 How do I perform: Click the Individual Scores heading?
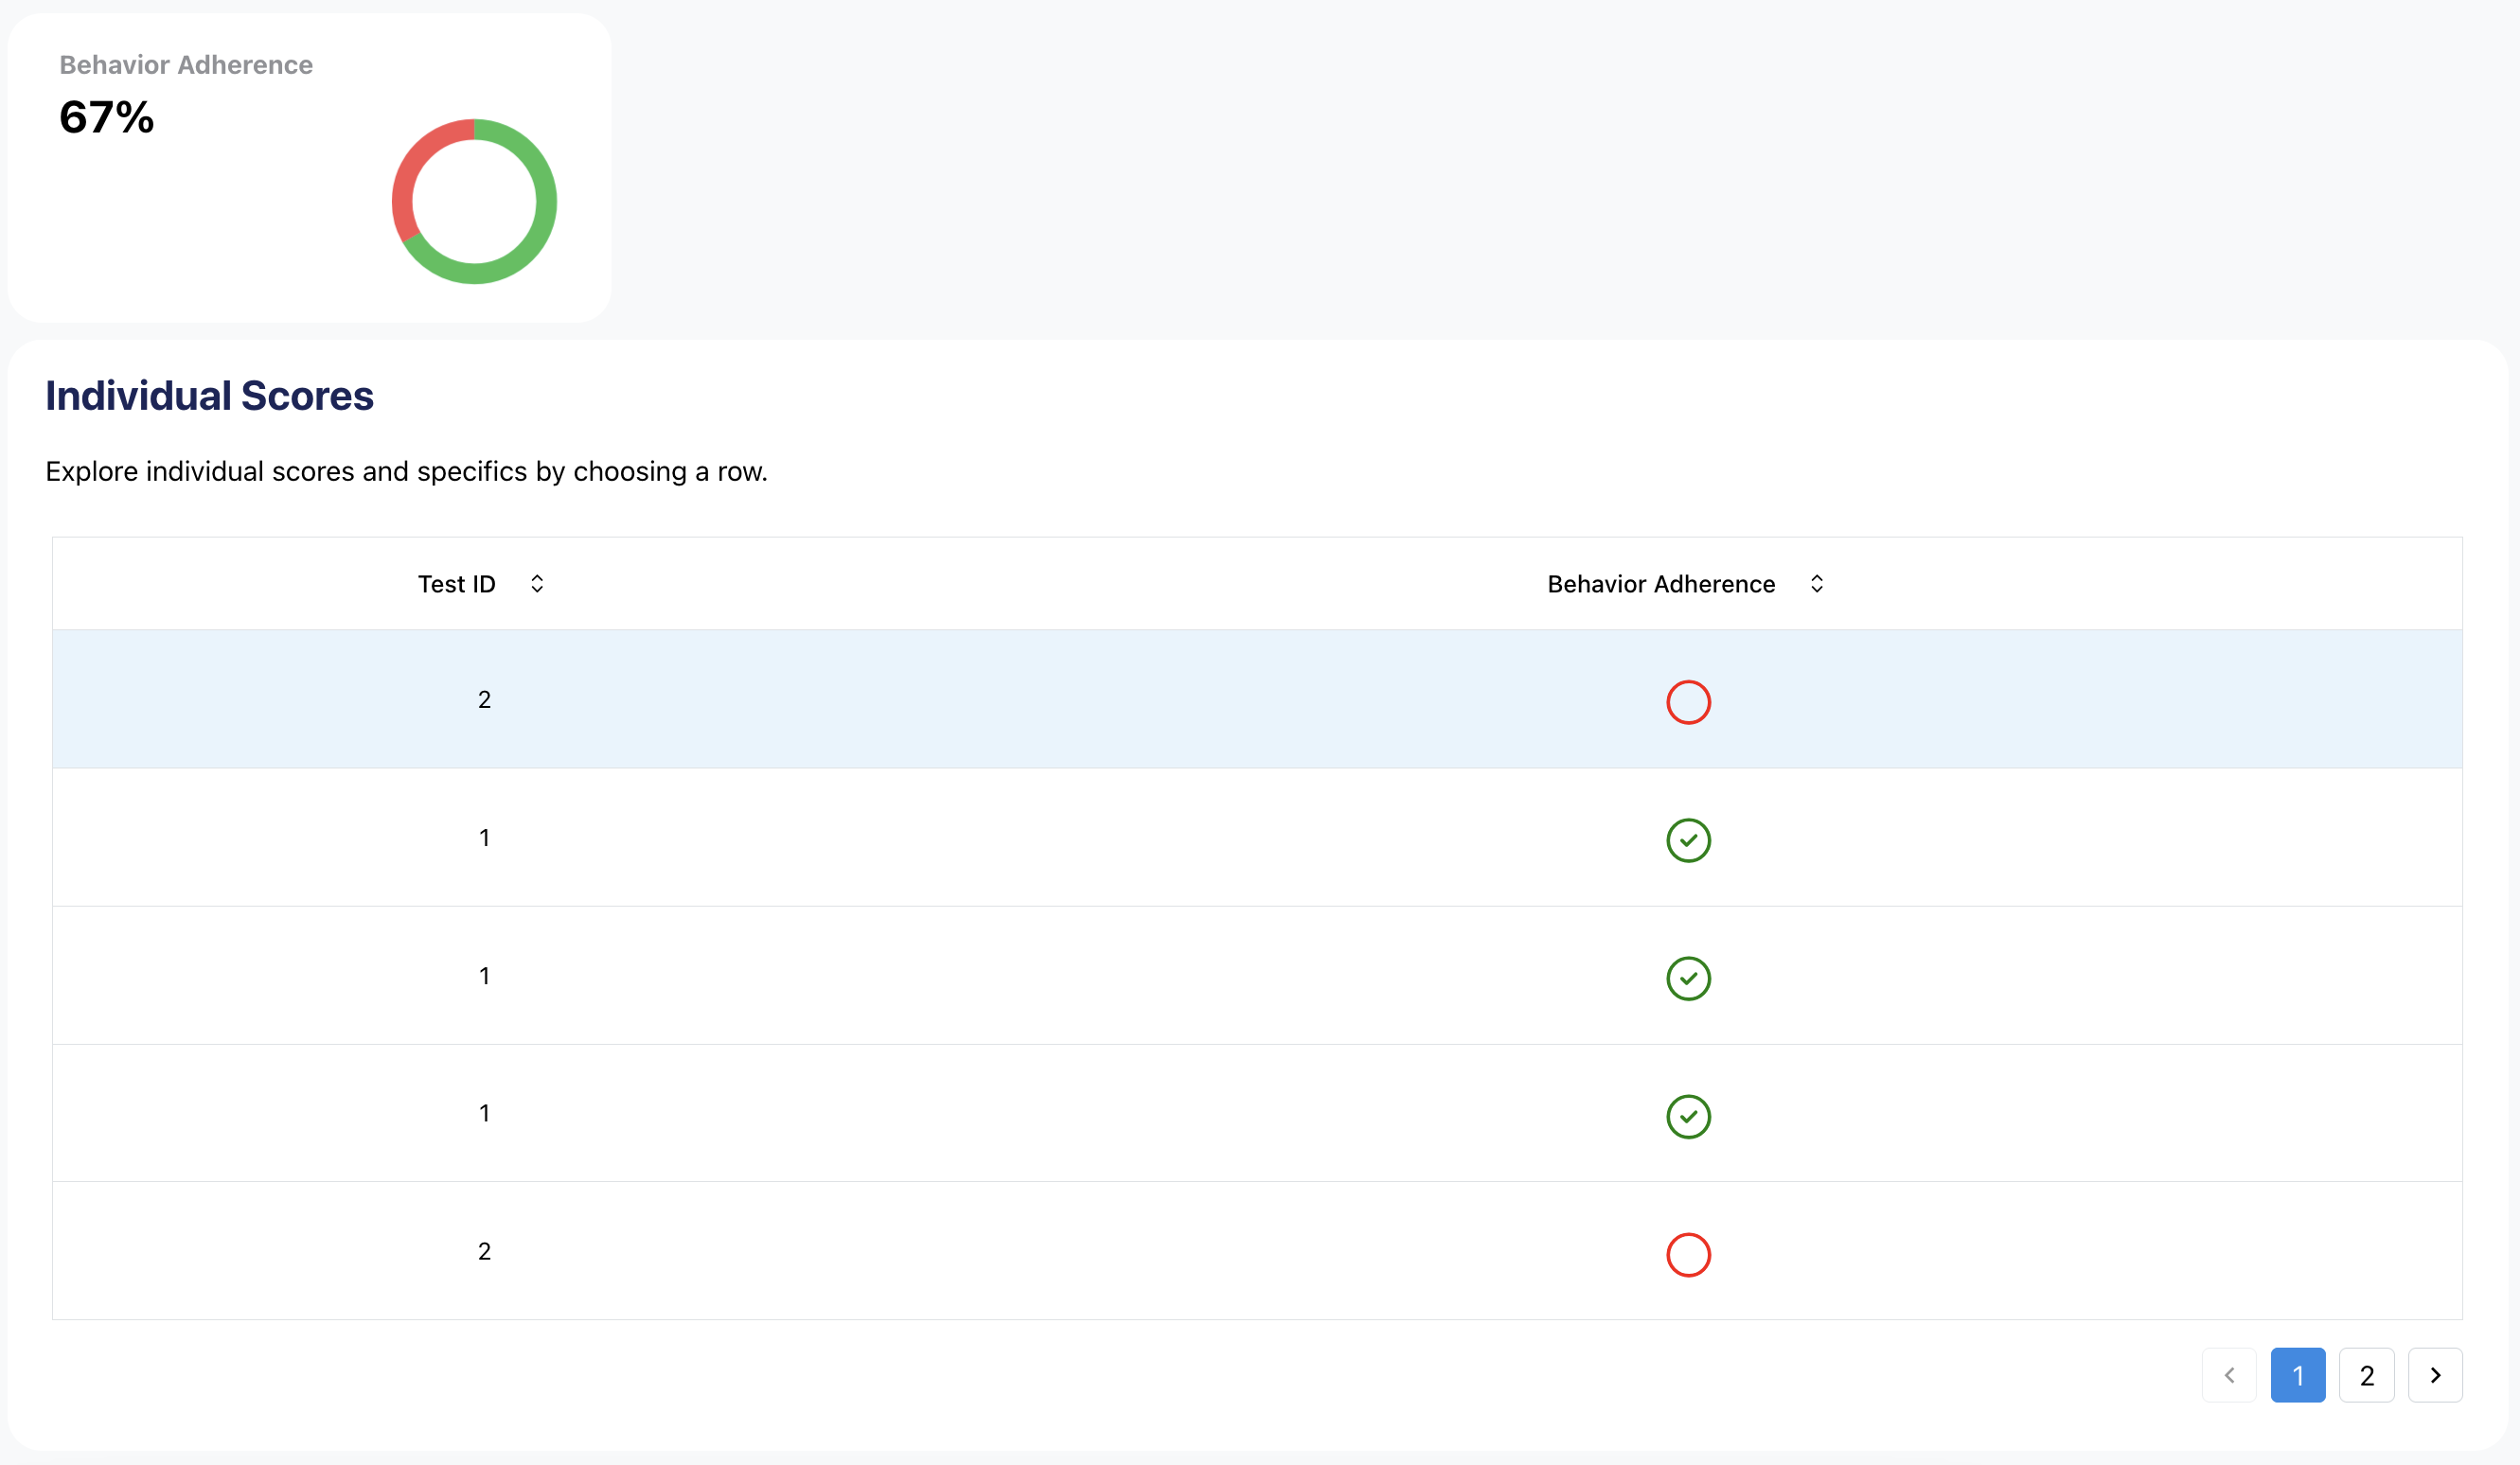coord(210,396)
